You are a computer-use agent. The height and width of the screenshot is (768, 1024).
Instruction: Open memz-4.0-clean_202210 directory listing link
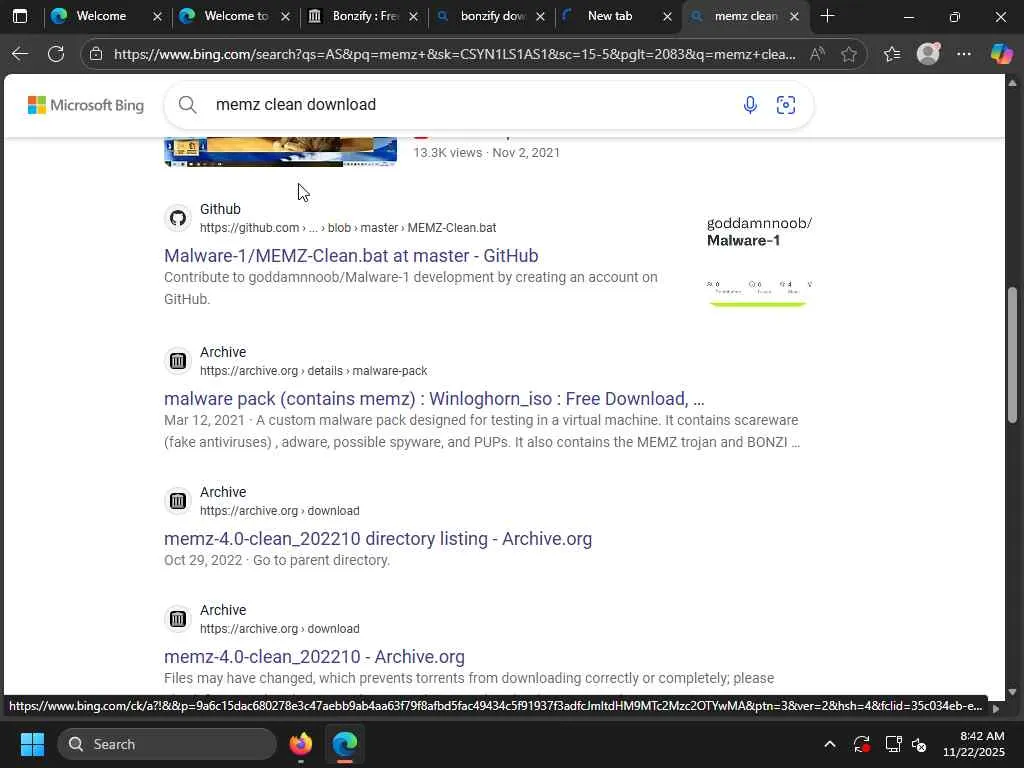pos(378,538)
